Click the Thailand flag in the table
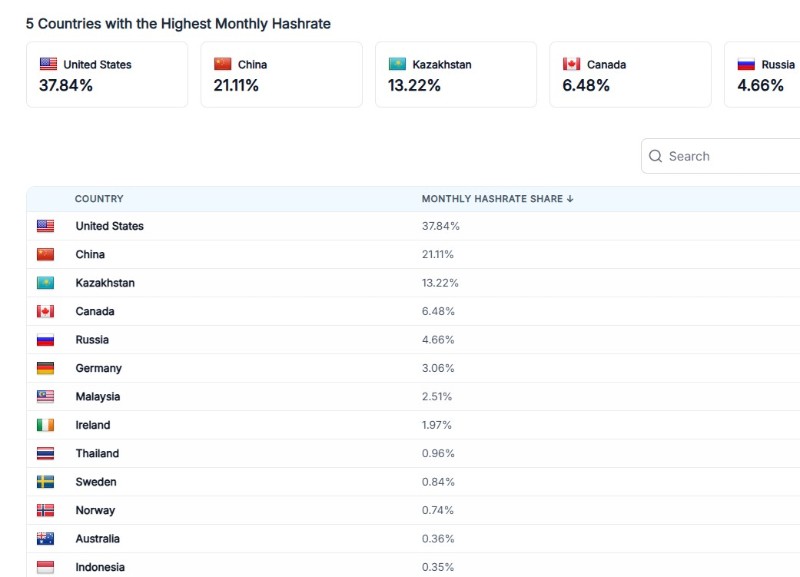Screen dimensions: 800x577 pos(45,454)
